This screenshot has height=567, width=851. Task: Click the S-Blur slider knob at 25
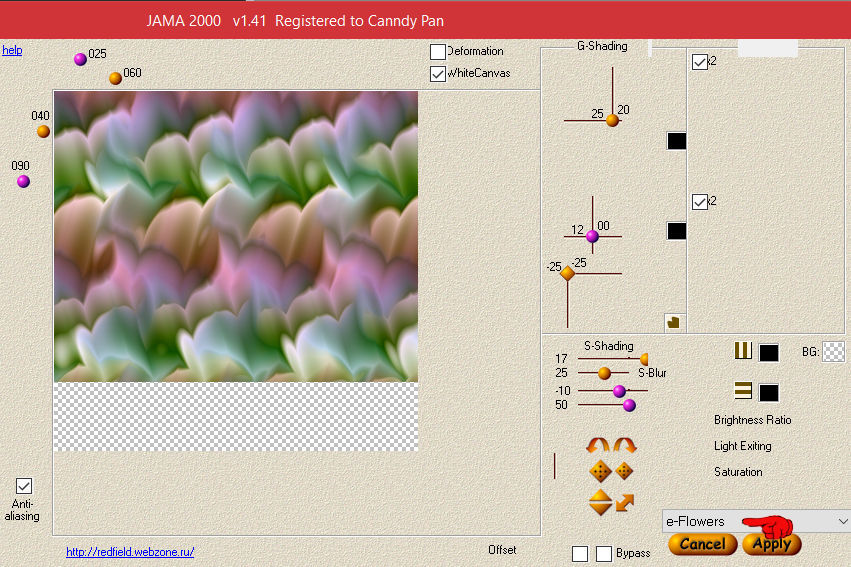(605, 373)
